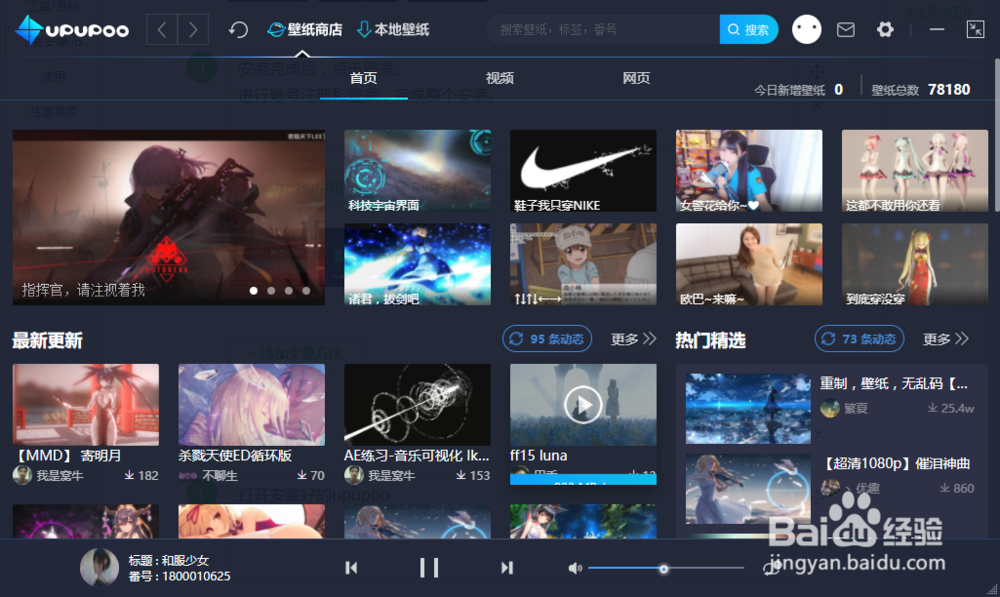
Task: Switch to the 首页 tab
Action: (x=364, y=78)
